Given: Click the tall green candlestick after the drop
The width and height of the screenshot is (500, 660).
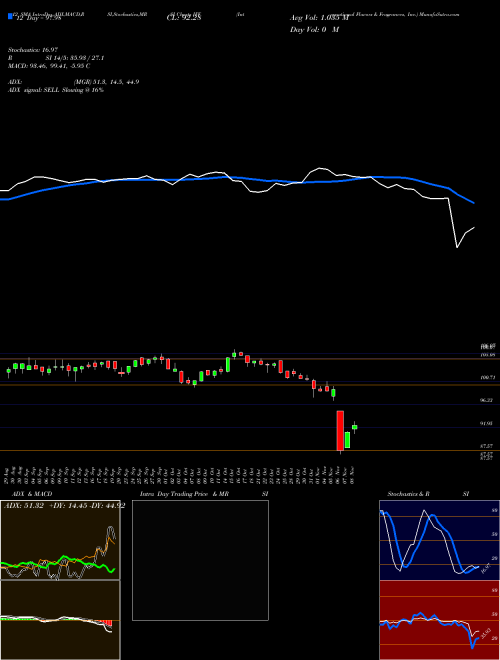Looking at the screenshot, I should point(347,440).
